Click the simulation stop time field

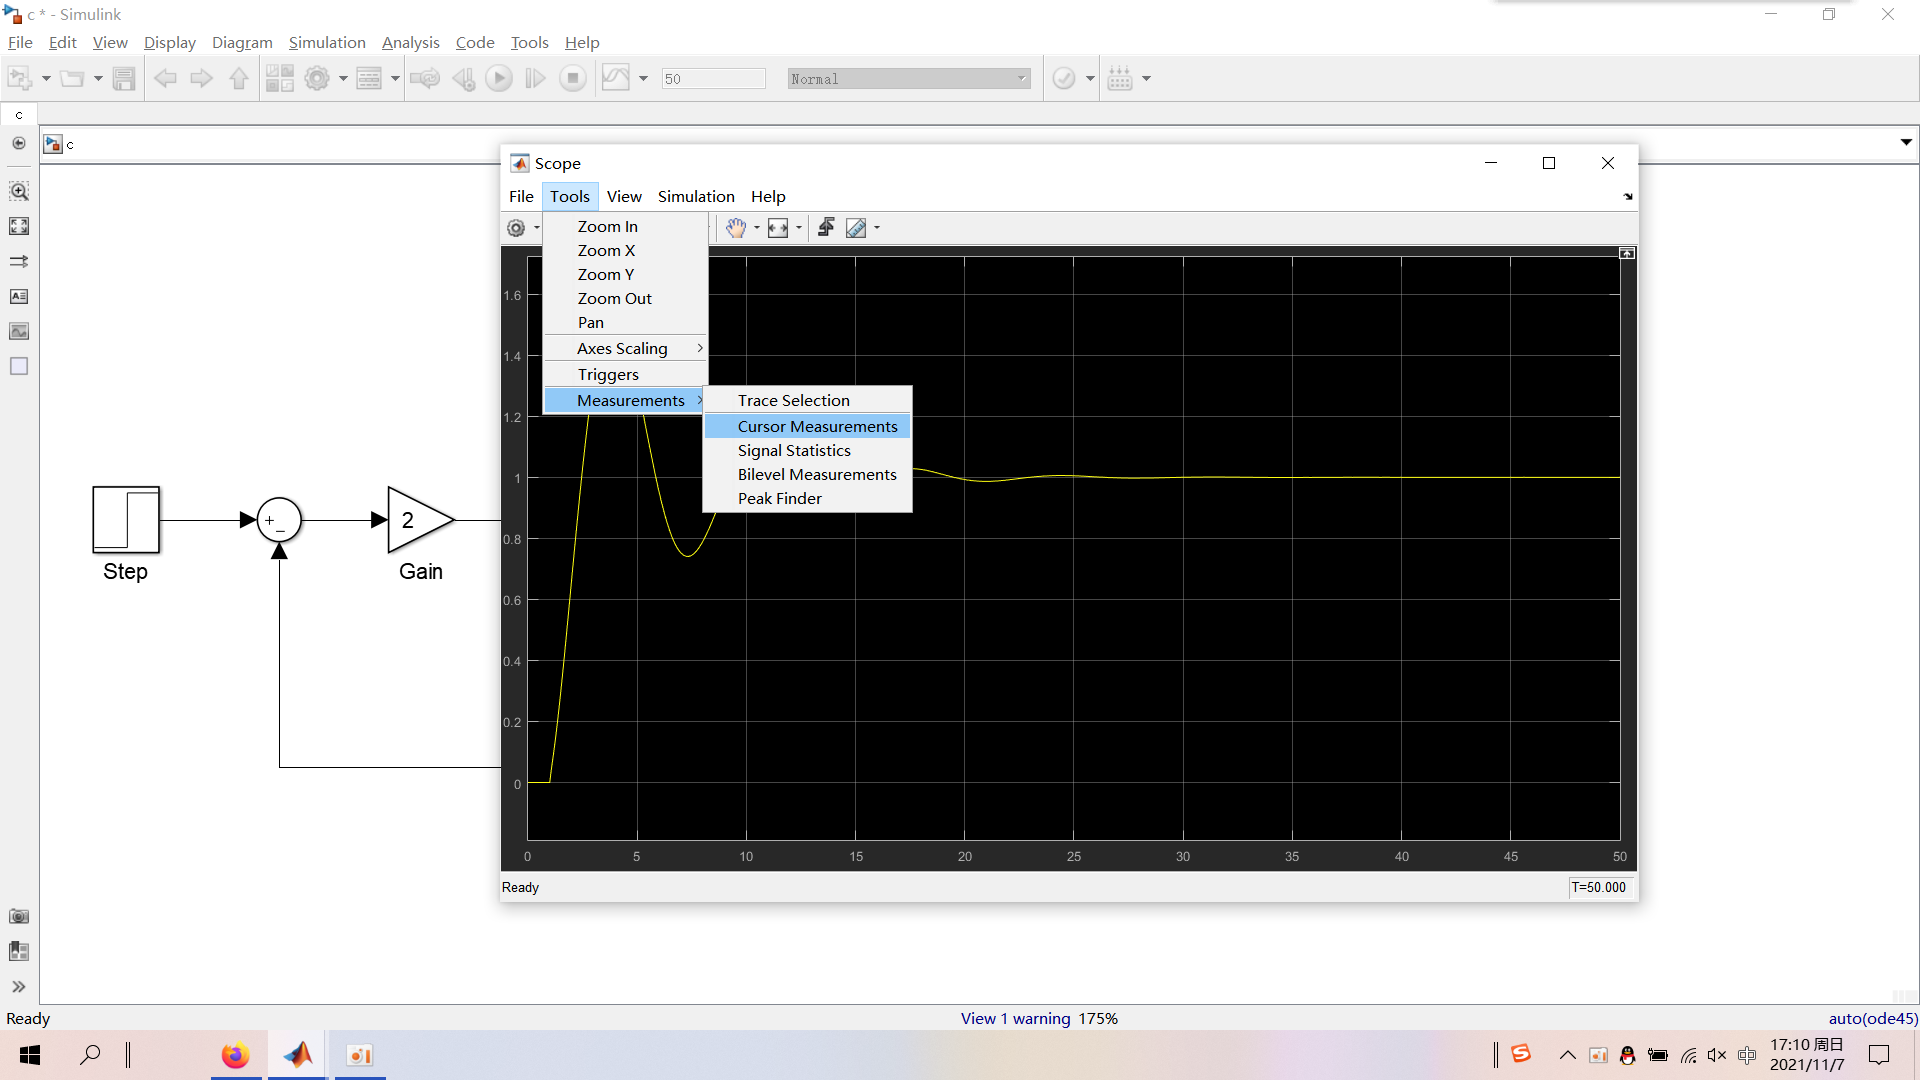coord(713,78)
